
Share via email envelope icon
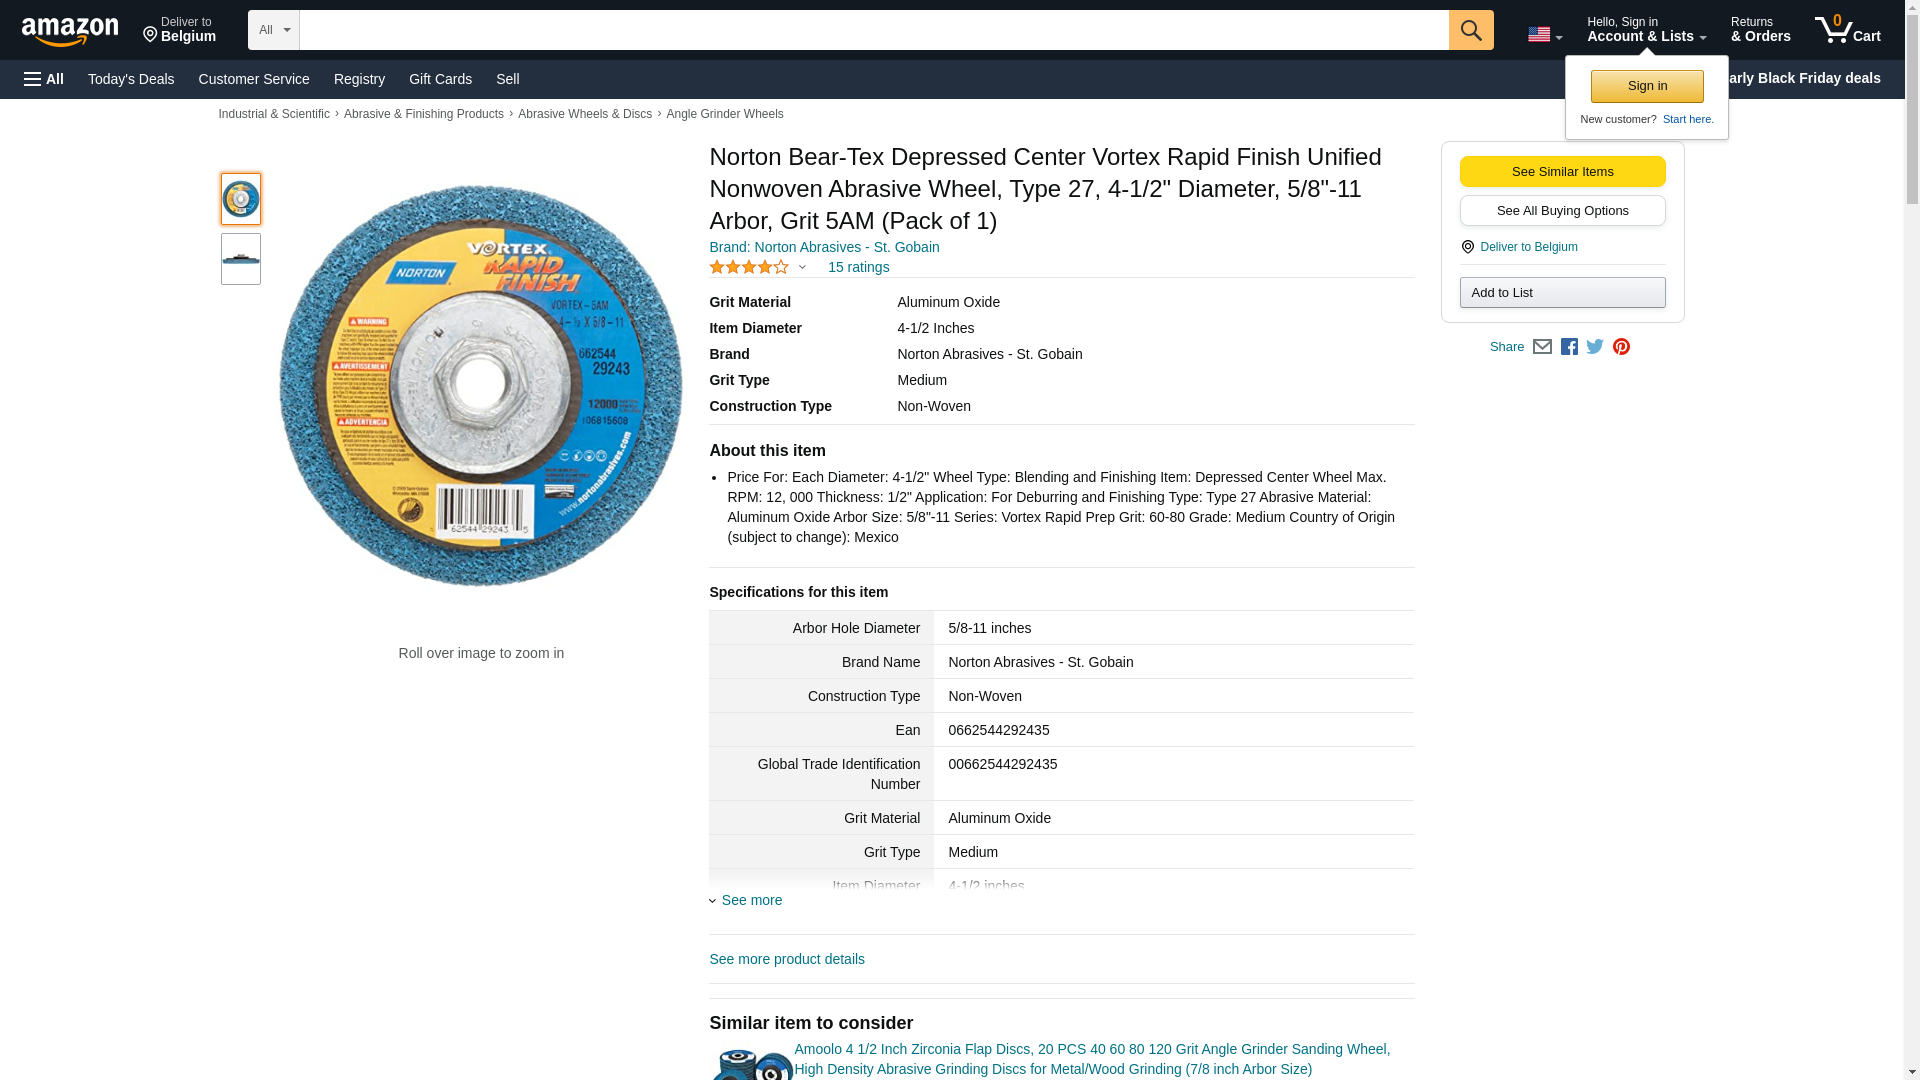tap(1542, 347)
